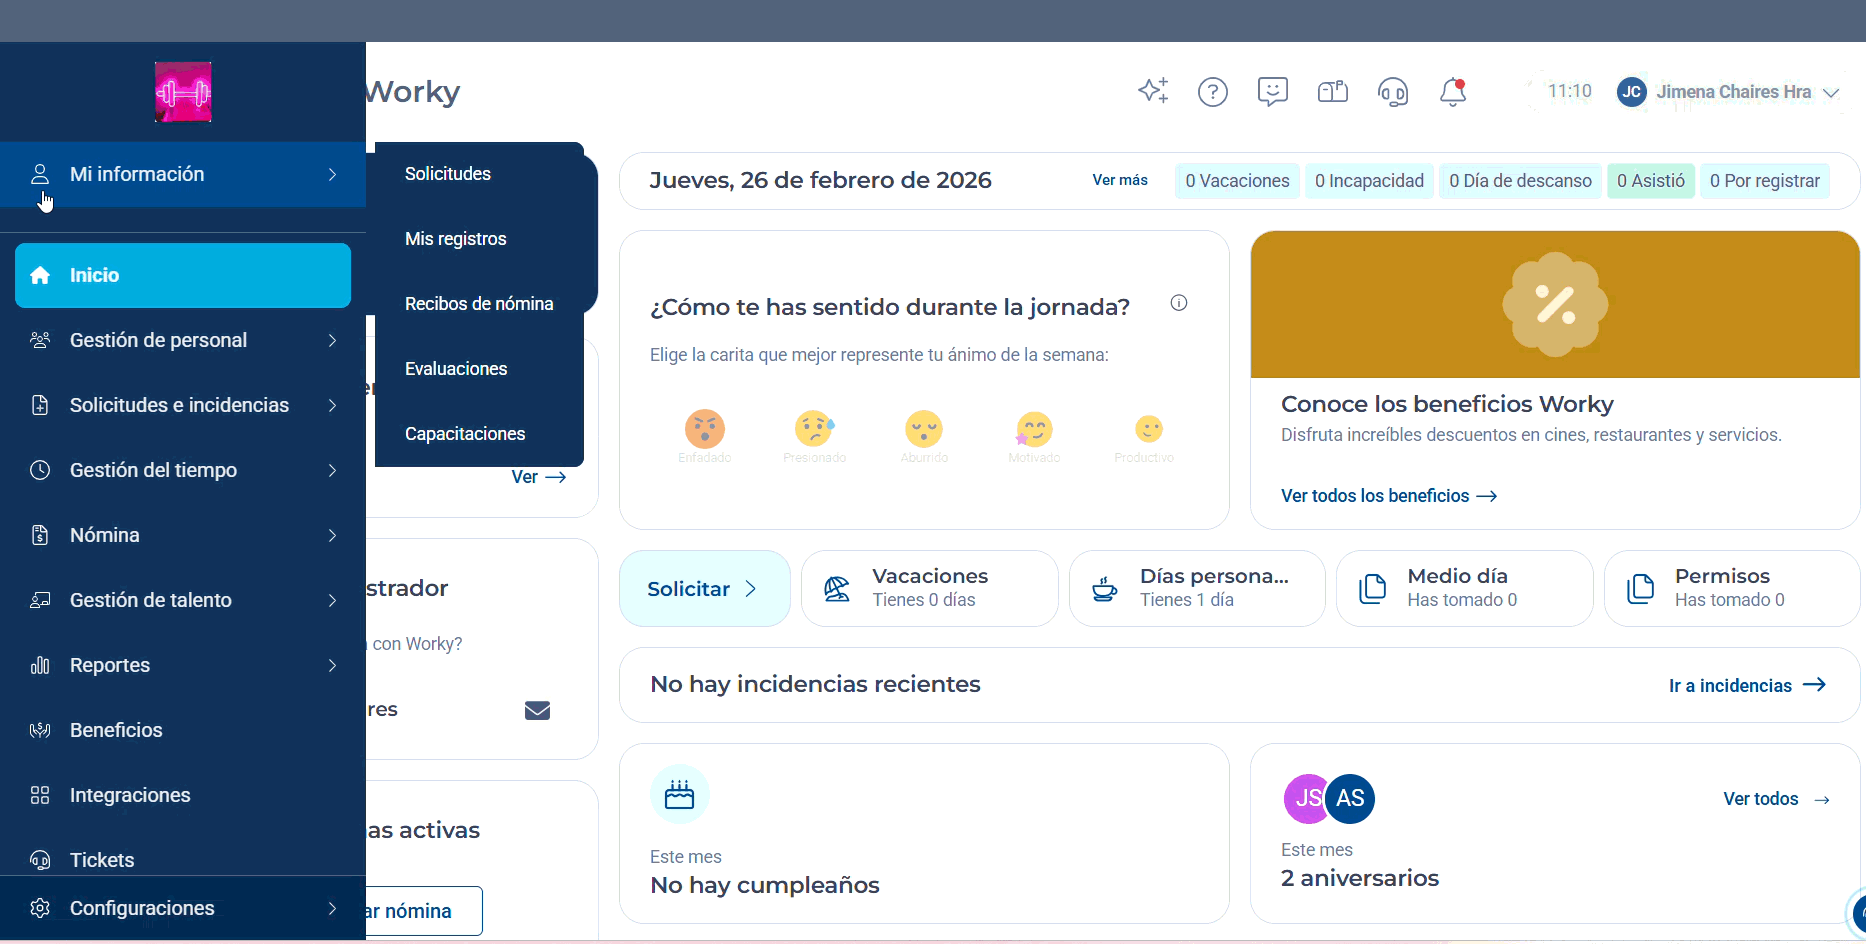This screenshot has width=1866, height=944.
Task: Follow the Ir a incidencias link
Action: (1747, 685)
